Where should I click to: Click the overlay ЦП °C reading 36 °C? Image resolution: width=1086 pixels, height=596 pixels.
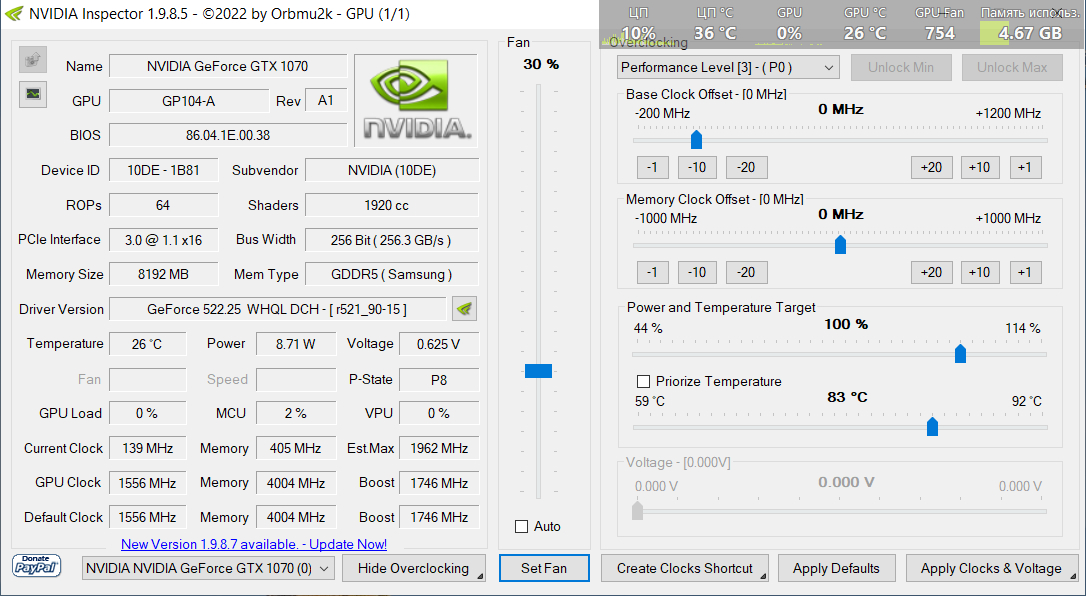pos(714,33)
